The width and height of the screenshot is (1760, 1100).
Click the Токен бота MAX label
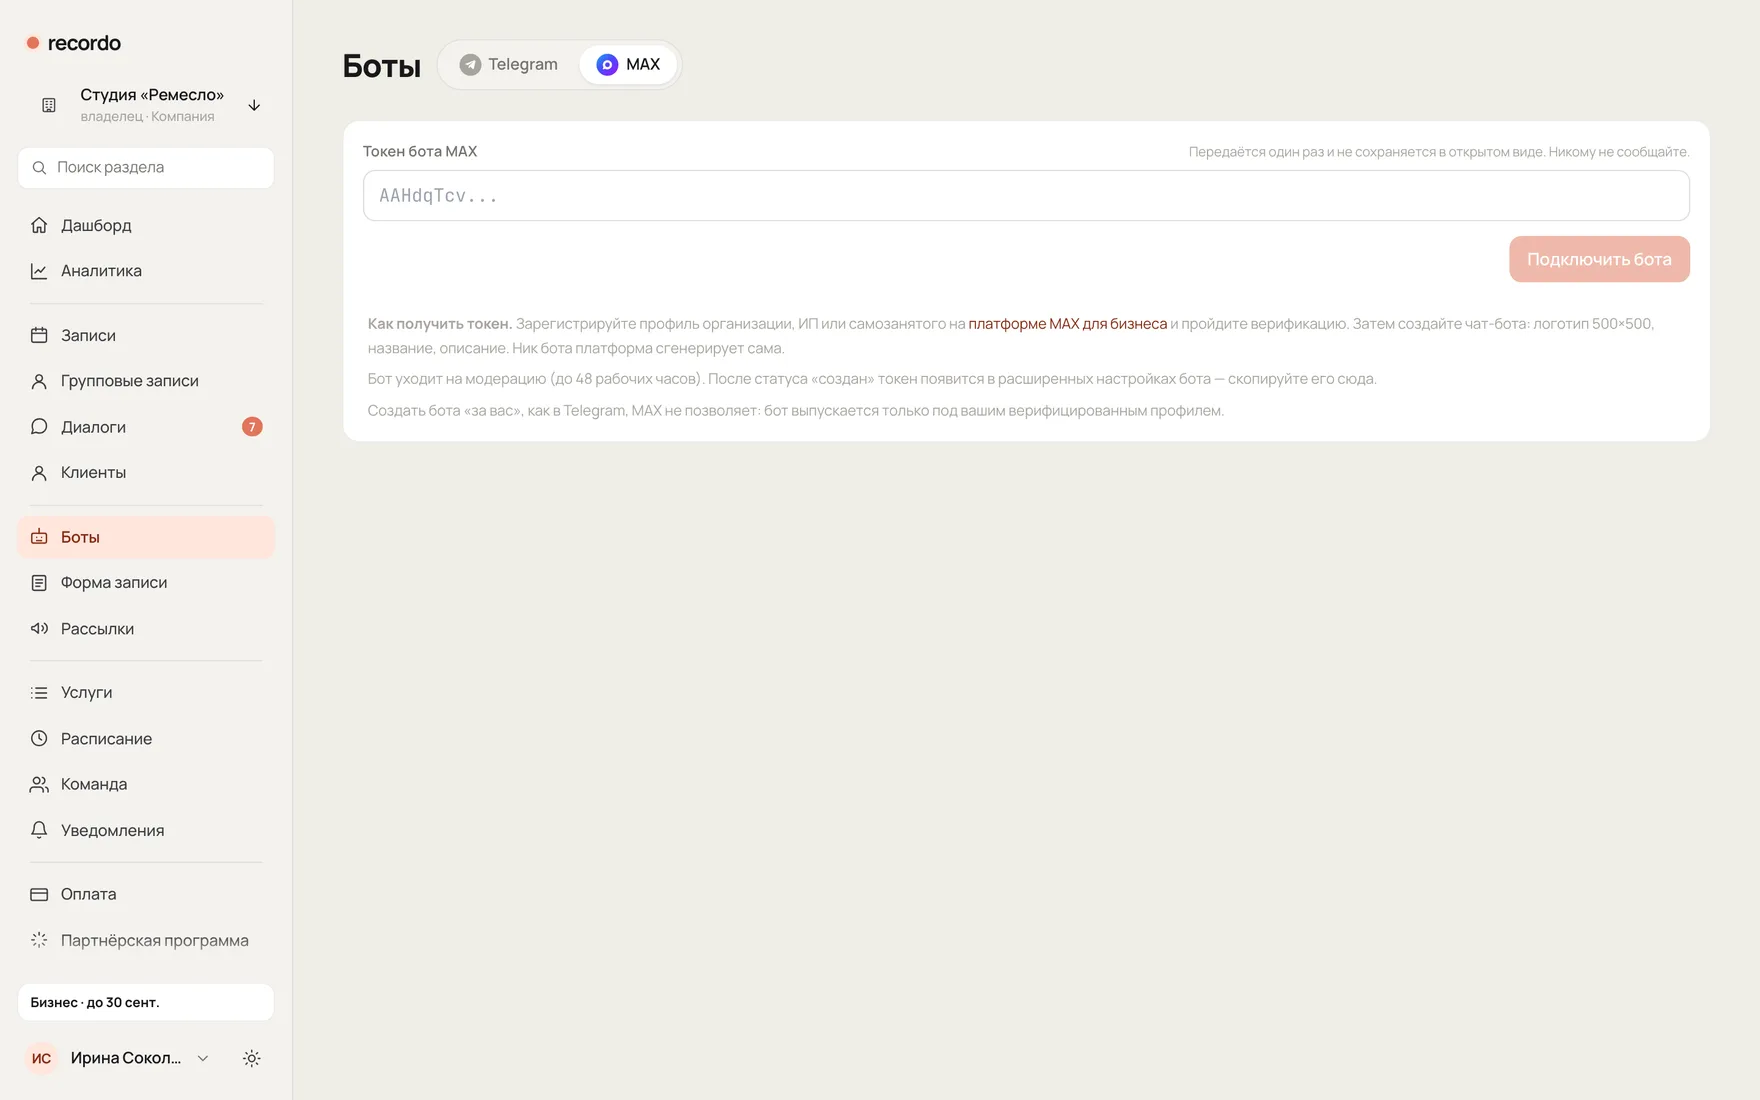point(420,151)
